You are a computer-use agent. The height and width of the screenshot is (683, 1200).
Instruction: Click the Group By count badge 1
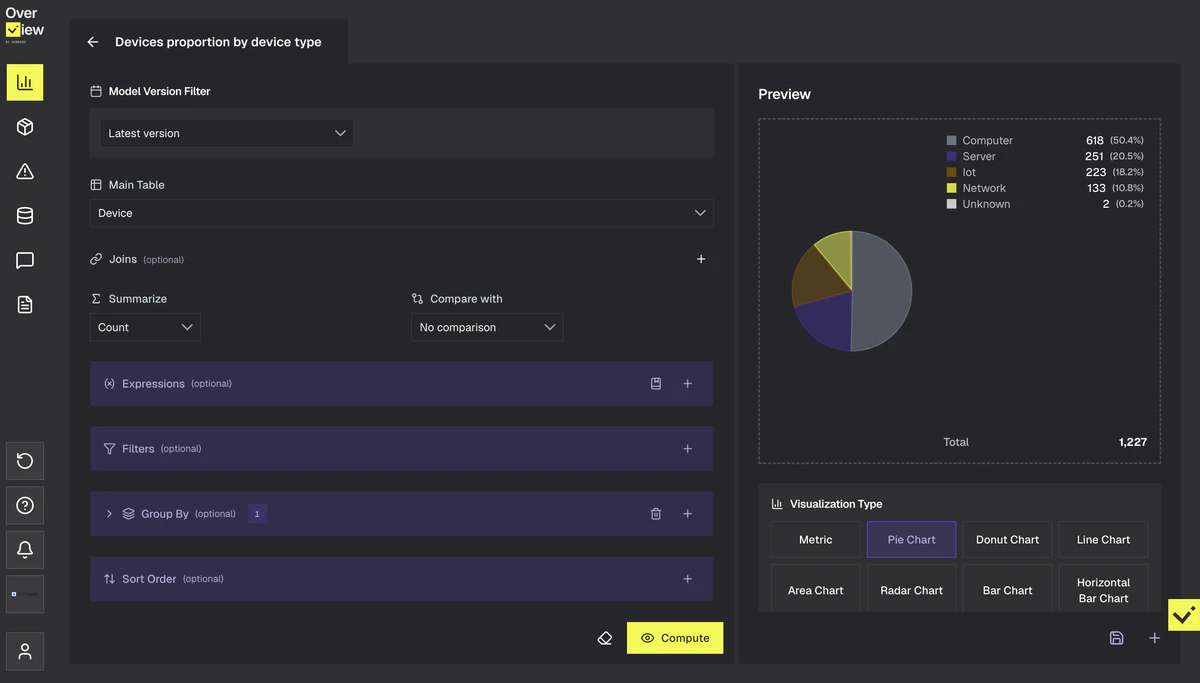tap(257, 514)
